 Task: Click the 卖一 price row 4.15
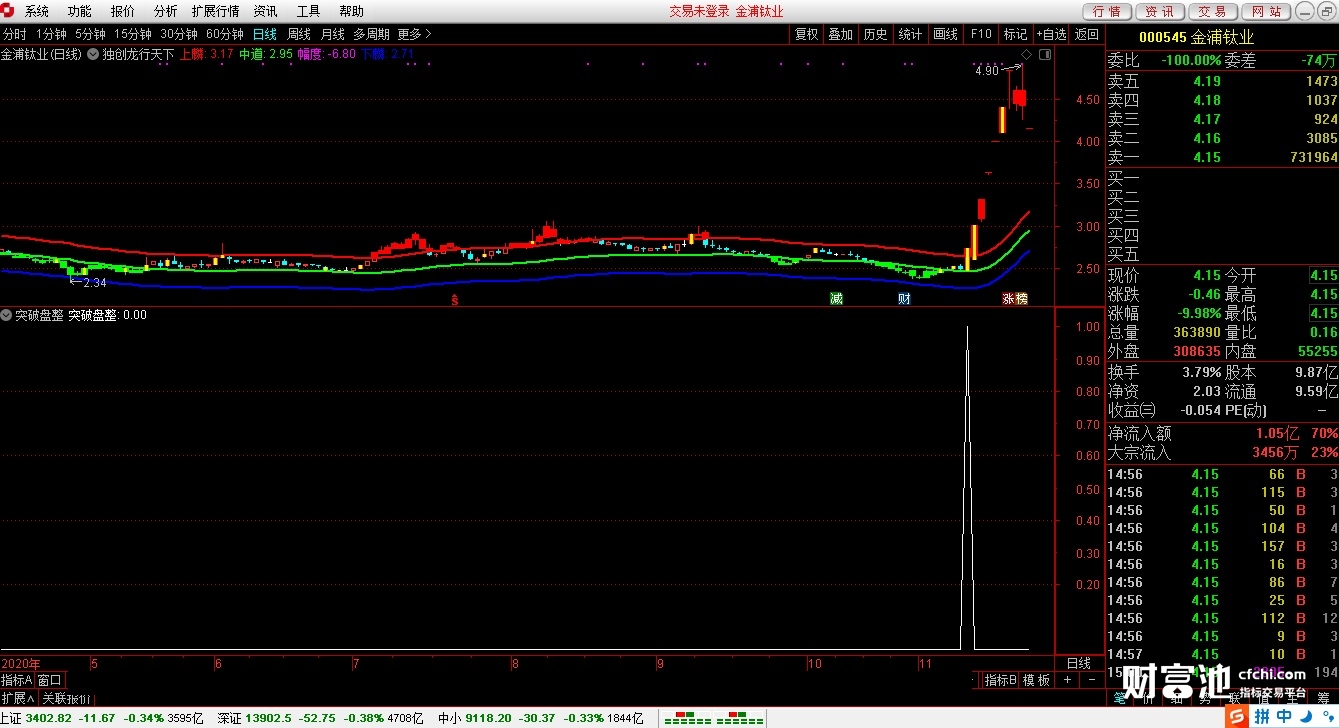(1222, 157)
